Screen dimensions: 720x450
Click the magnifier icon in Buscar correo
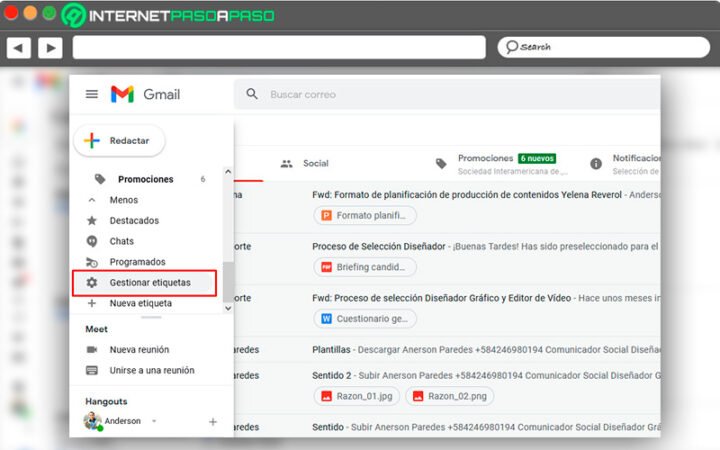click(252, 94)
